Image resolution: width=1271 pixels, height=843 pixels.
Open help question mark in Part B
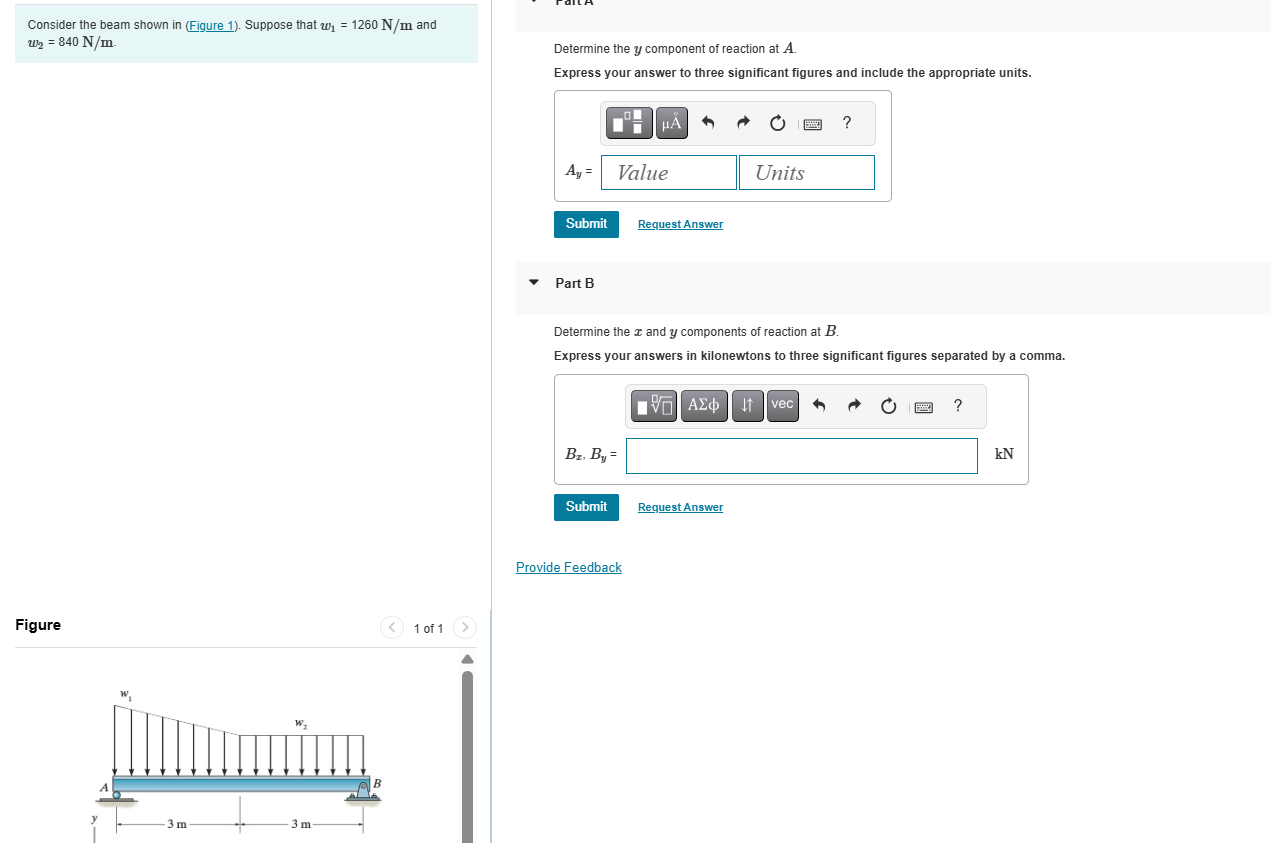point(958,405)
